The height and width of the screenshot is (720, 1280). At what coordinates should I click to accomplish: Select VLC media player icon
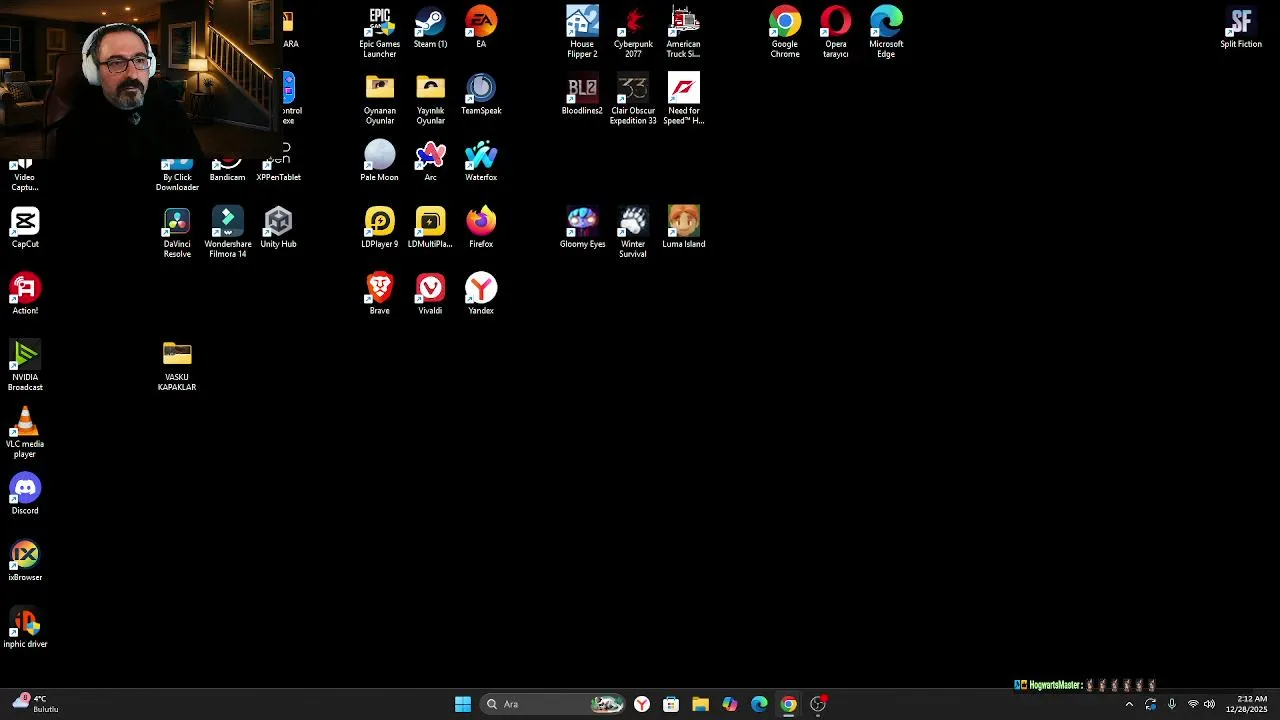(x=25, y=432)
